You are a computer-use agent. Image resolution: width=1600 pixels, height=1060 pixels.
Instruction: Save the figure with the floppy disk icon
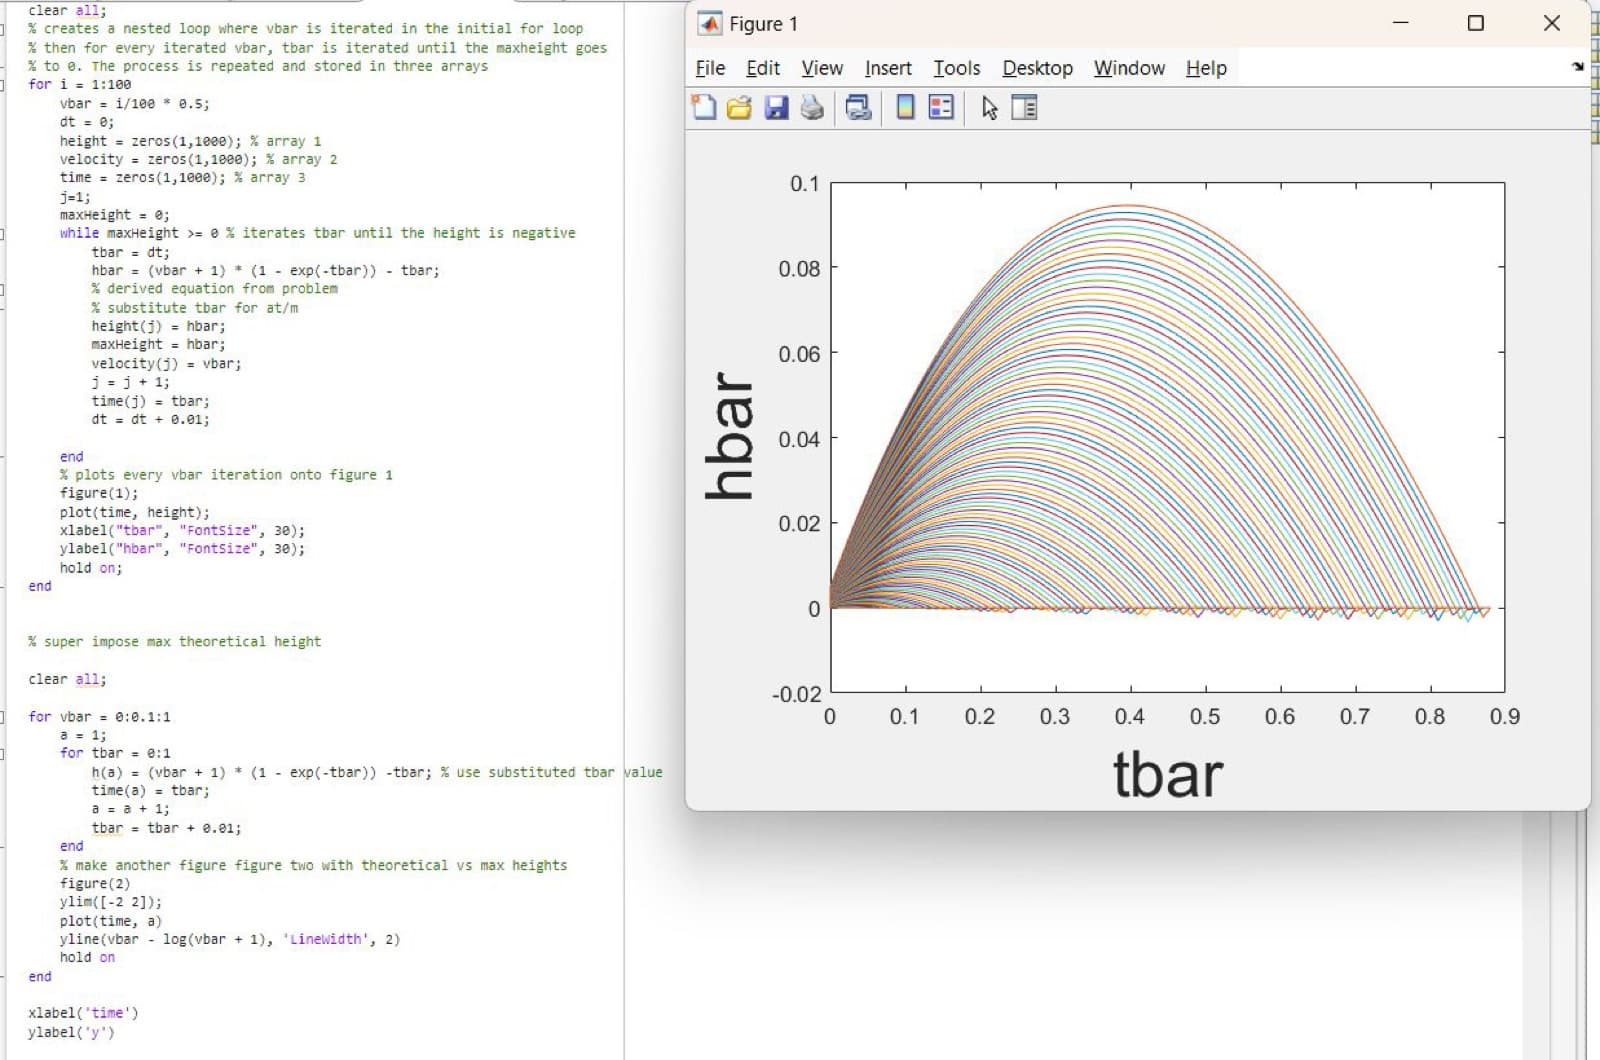point(776,107)
